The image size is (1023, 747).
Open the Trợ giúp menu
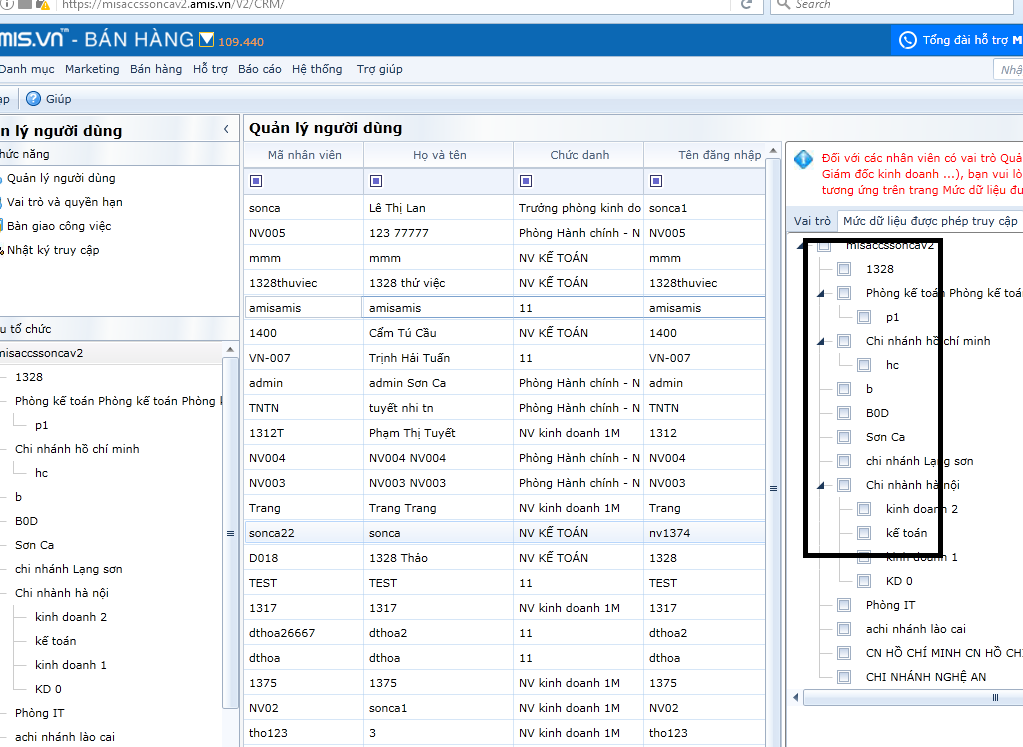[380, 69]
